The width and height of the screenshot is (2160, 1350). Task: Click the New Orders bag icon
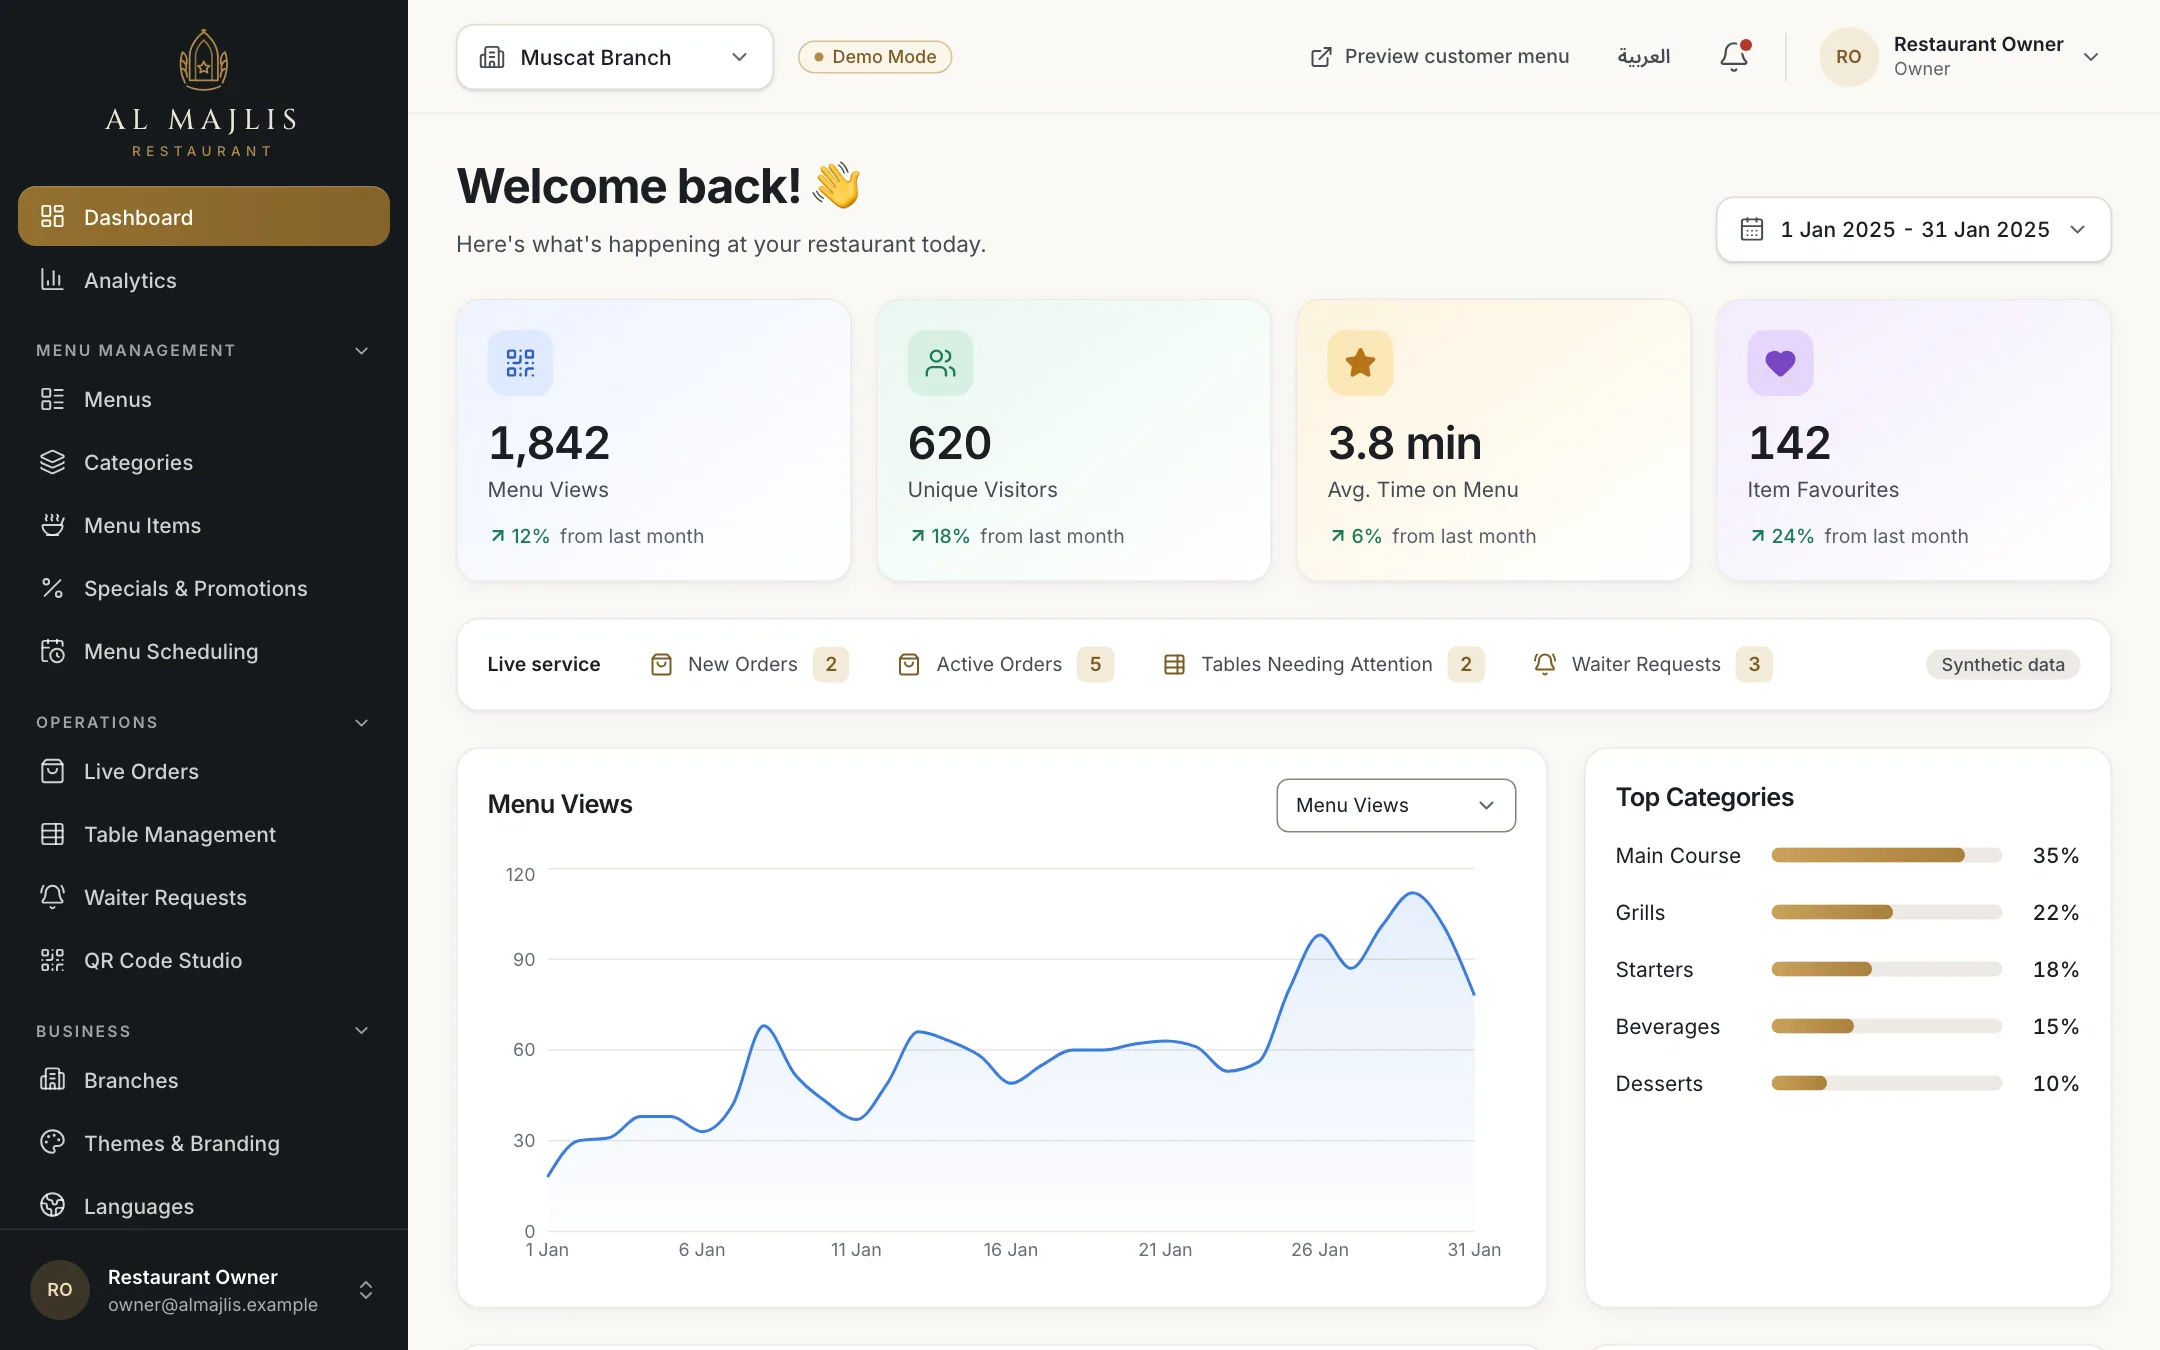point(661,664)
